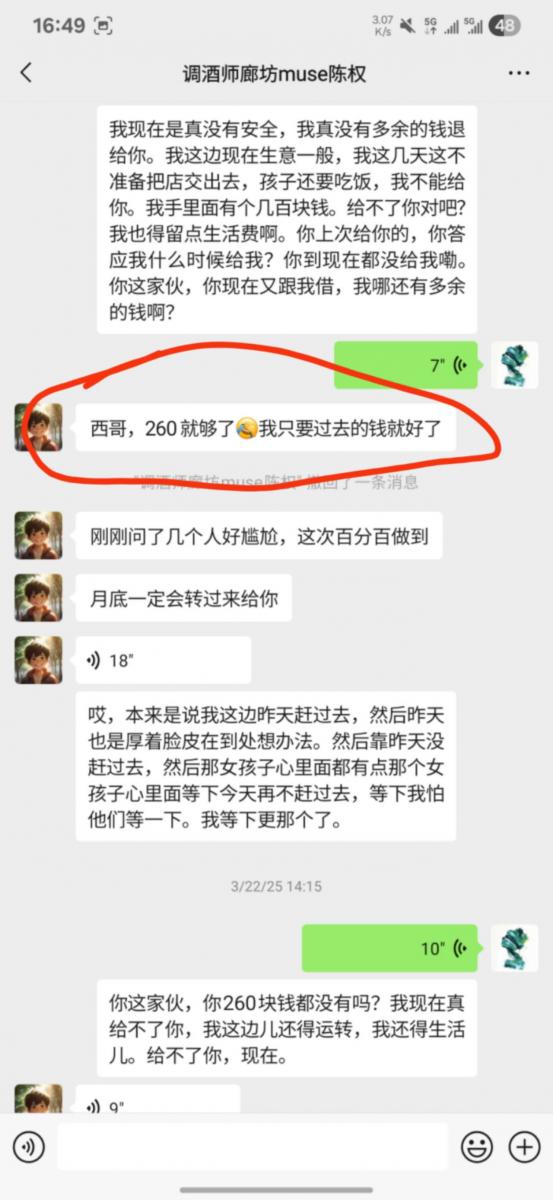
Task: Tap the message text input field
Action: (252, 1146)
